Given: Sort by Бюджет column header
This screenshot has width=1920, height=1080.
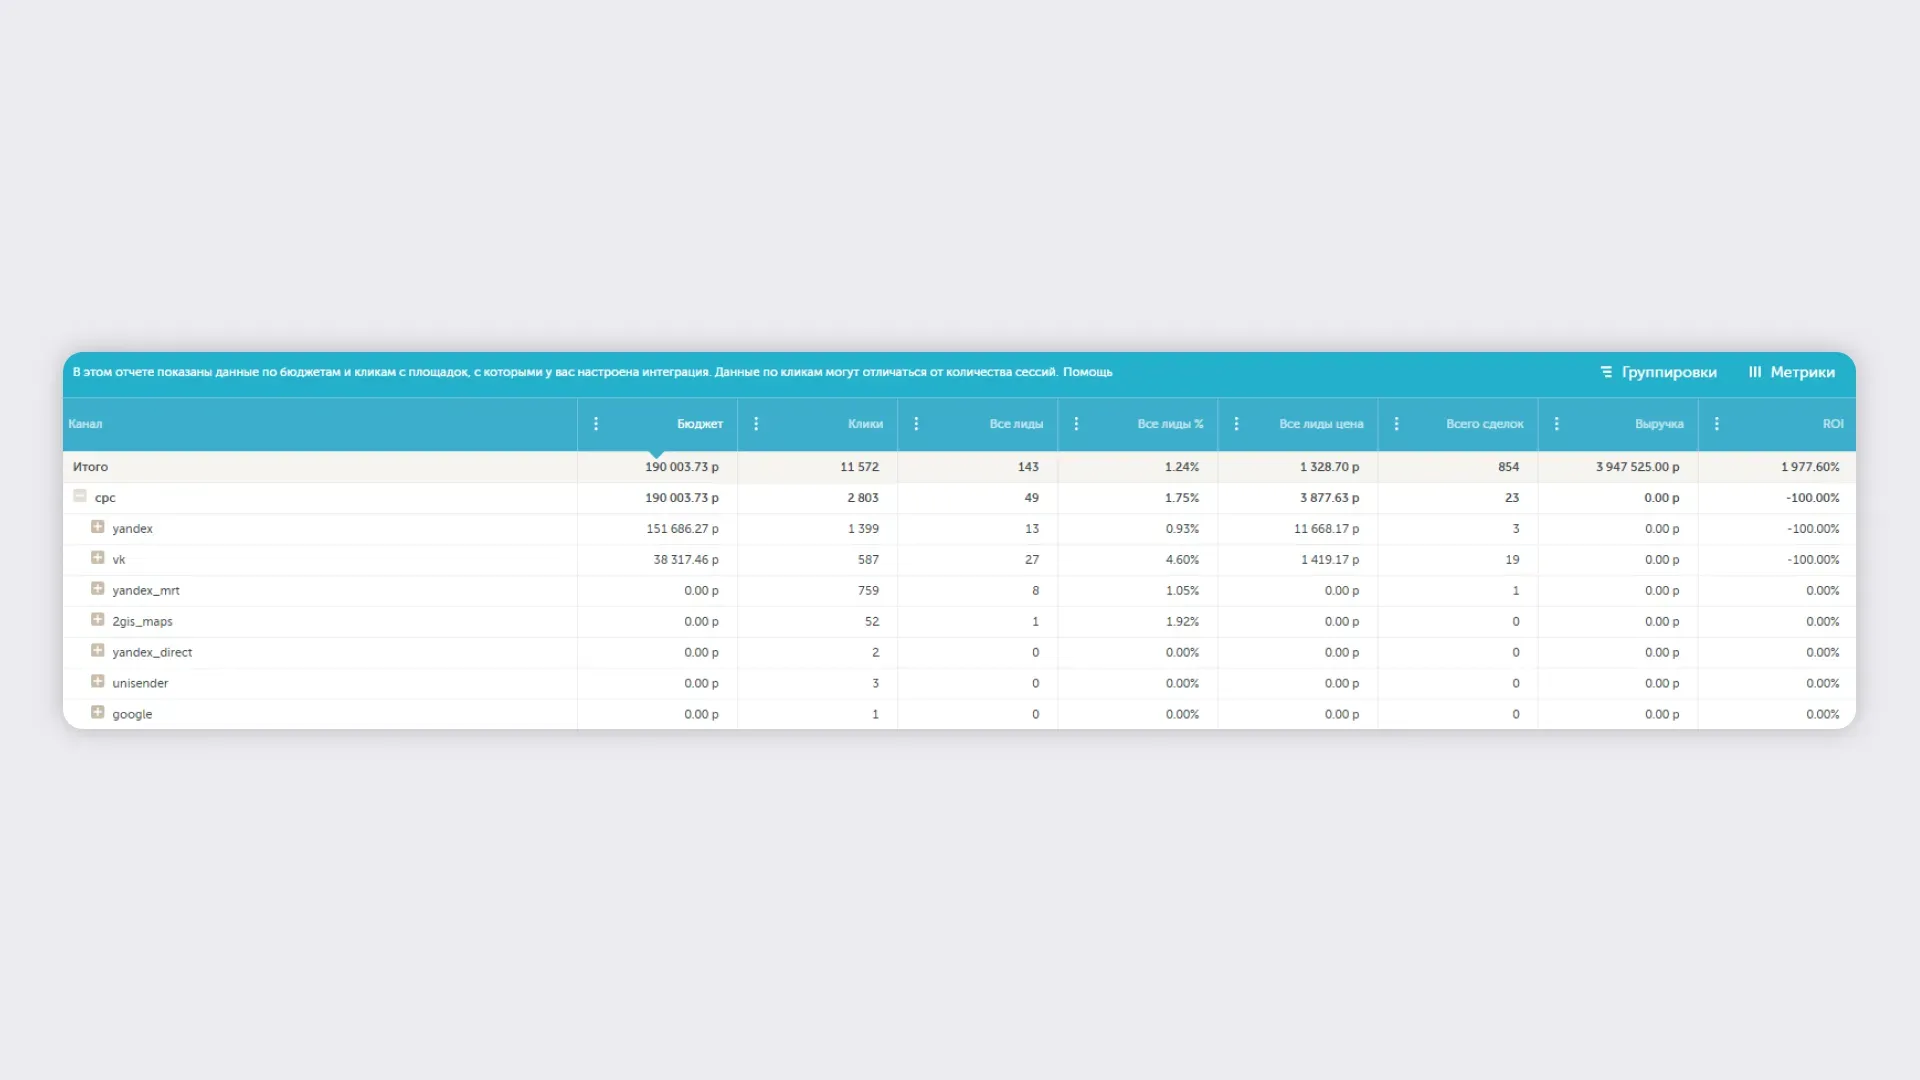Looking at the screenshot, I should [x=699, y=424].
